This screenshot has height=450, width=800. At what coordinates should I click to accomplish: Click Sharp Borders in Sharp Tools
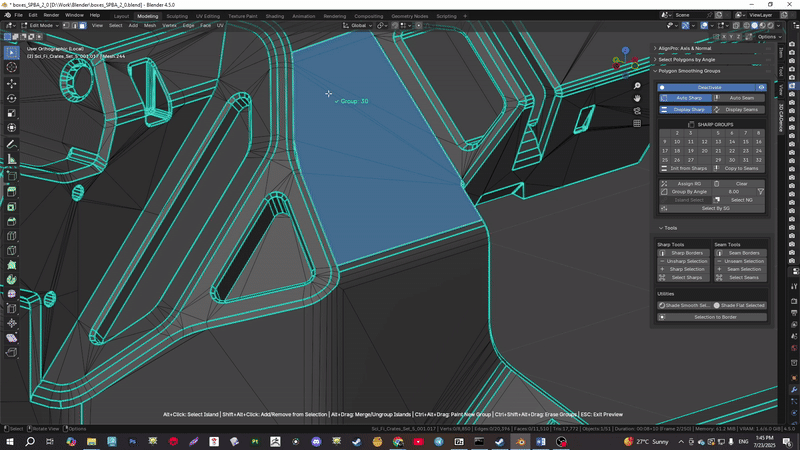[x=683, y=253]
